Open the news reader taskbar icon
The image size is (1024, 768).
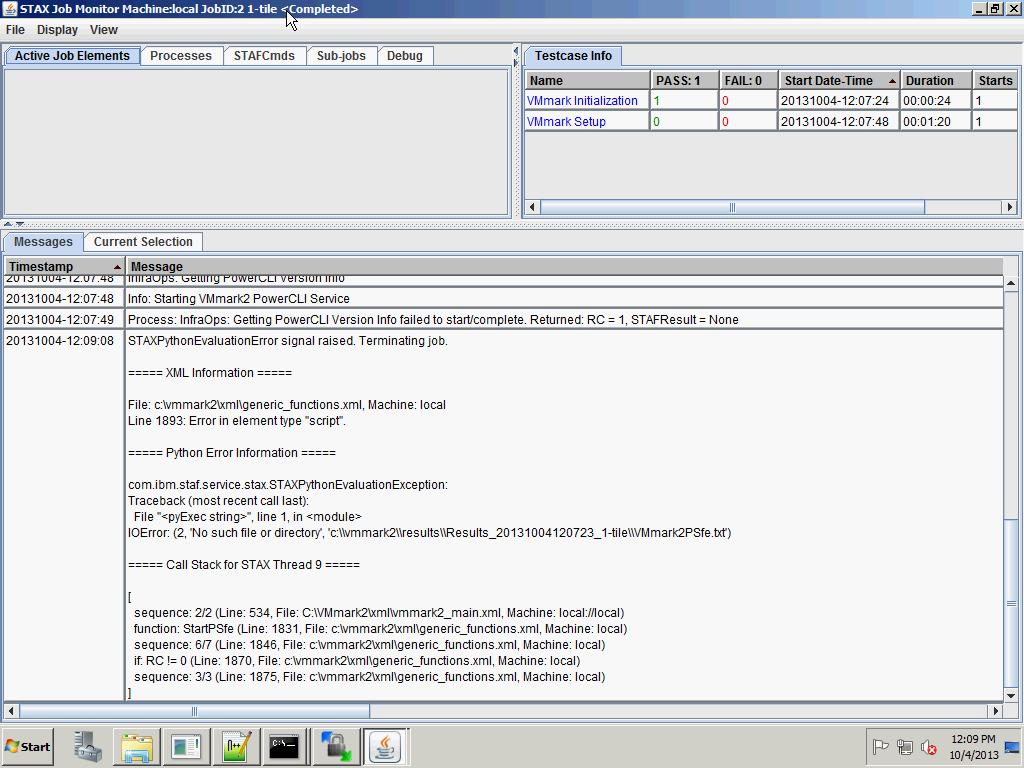tap(185, 746)
